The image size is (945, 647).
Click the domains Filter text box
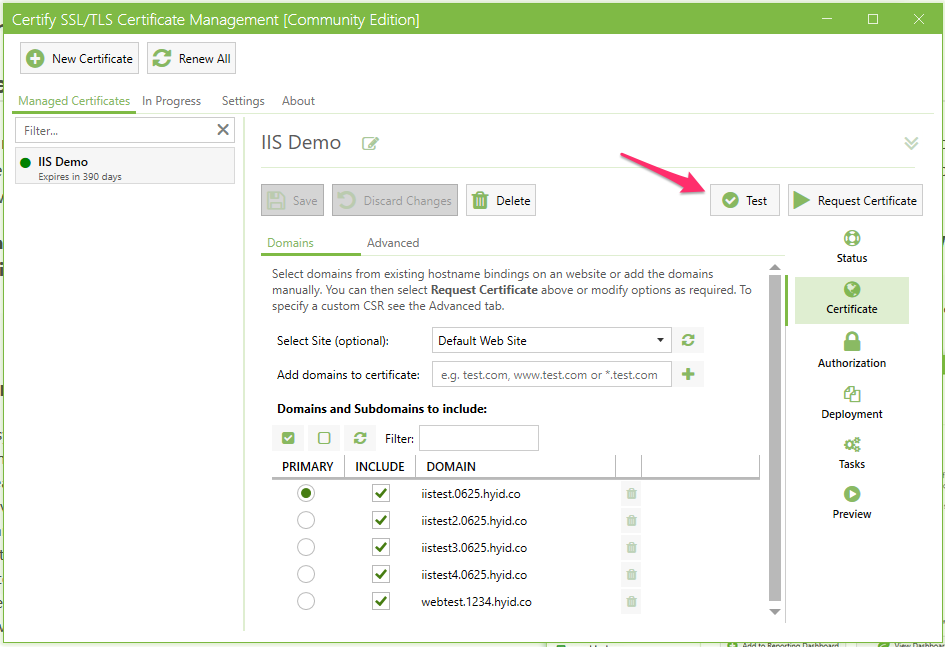coord(479,438)
